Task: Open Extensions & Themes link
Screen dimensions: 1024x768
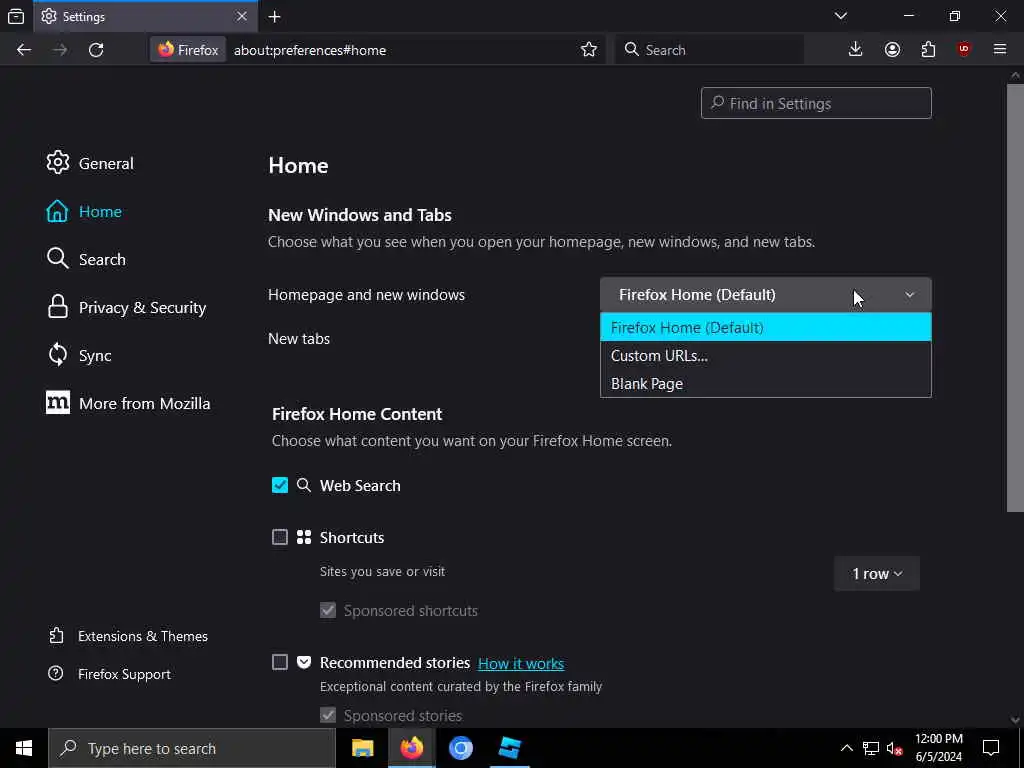Action: [x=129, y=635]
